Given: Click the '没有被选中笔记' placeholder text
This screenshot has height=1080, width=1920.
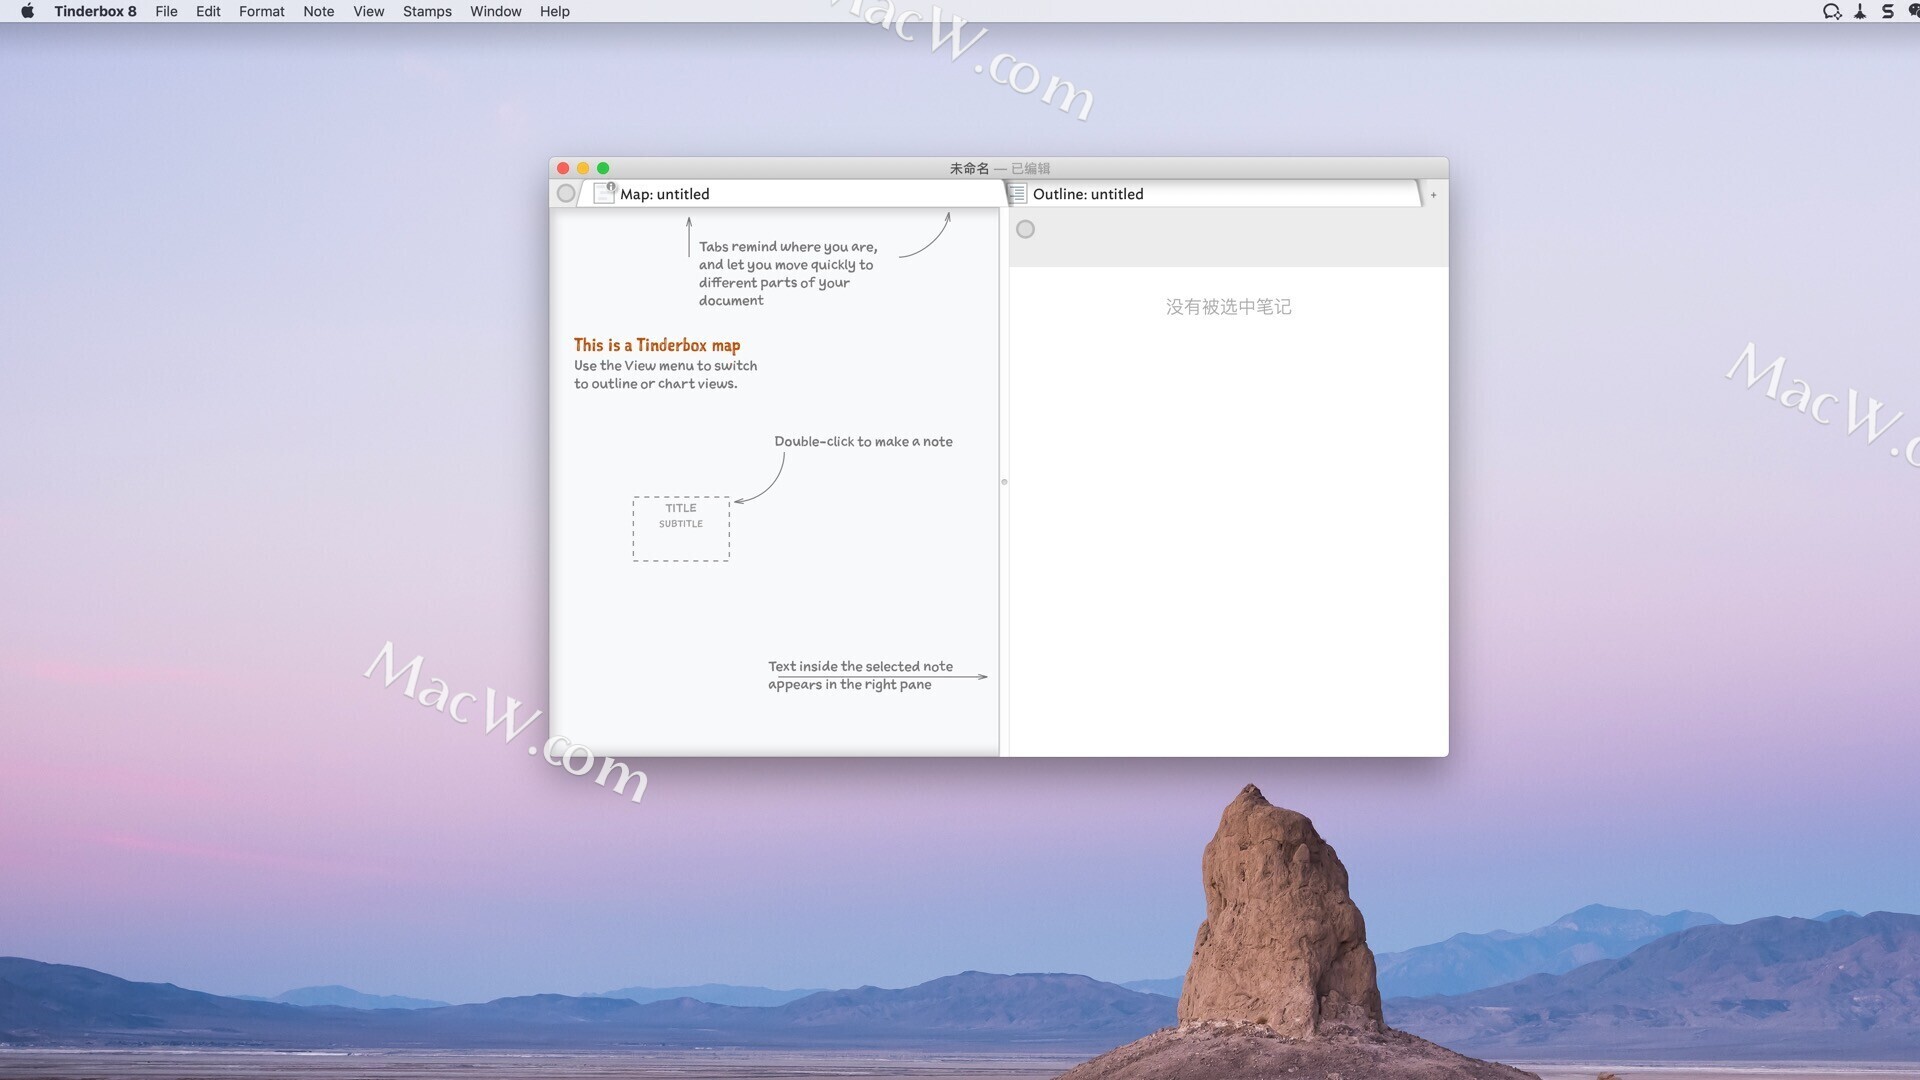Looking at the screenshot, I should click(1228, 307).
